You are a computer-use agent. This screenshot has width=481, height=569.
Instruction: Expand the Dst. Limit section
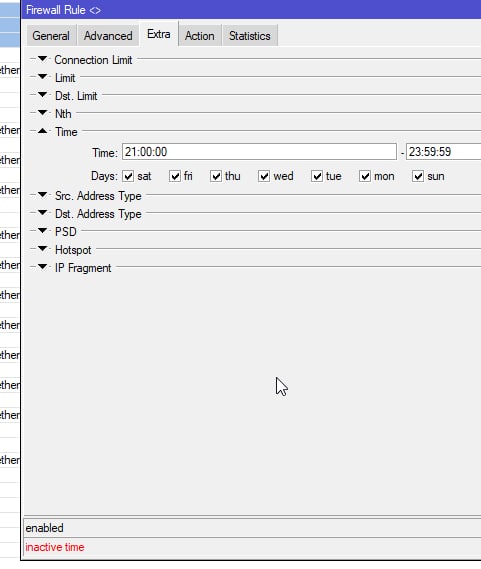click(42, 95)
